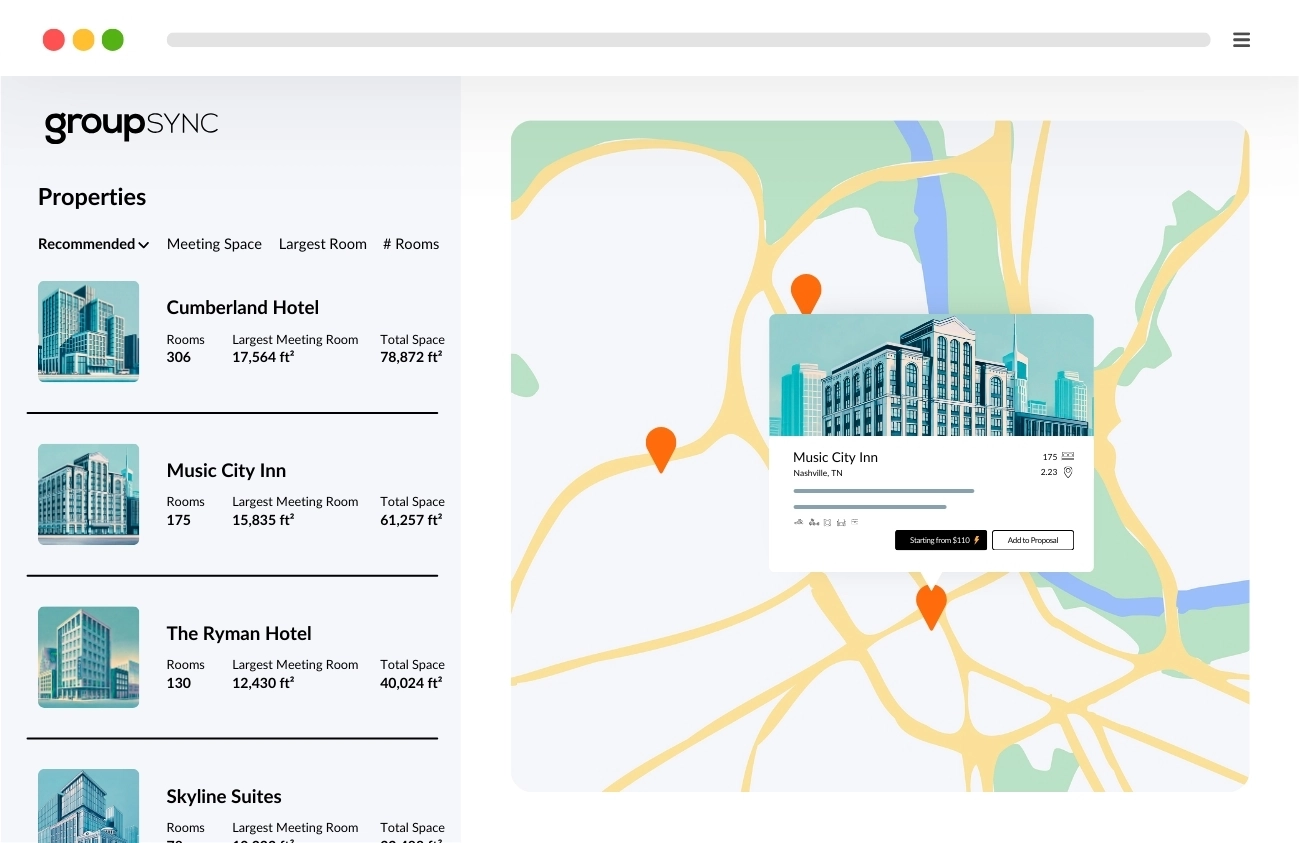Sort properties by Meeting Space

[214, 244]
